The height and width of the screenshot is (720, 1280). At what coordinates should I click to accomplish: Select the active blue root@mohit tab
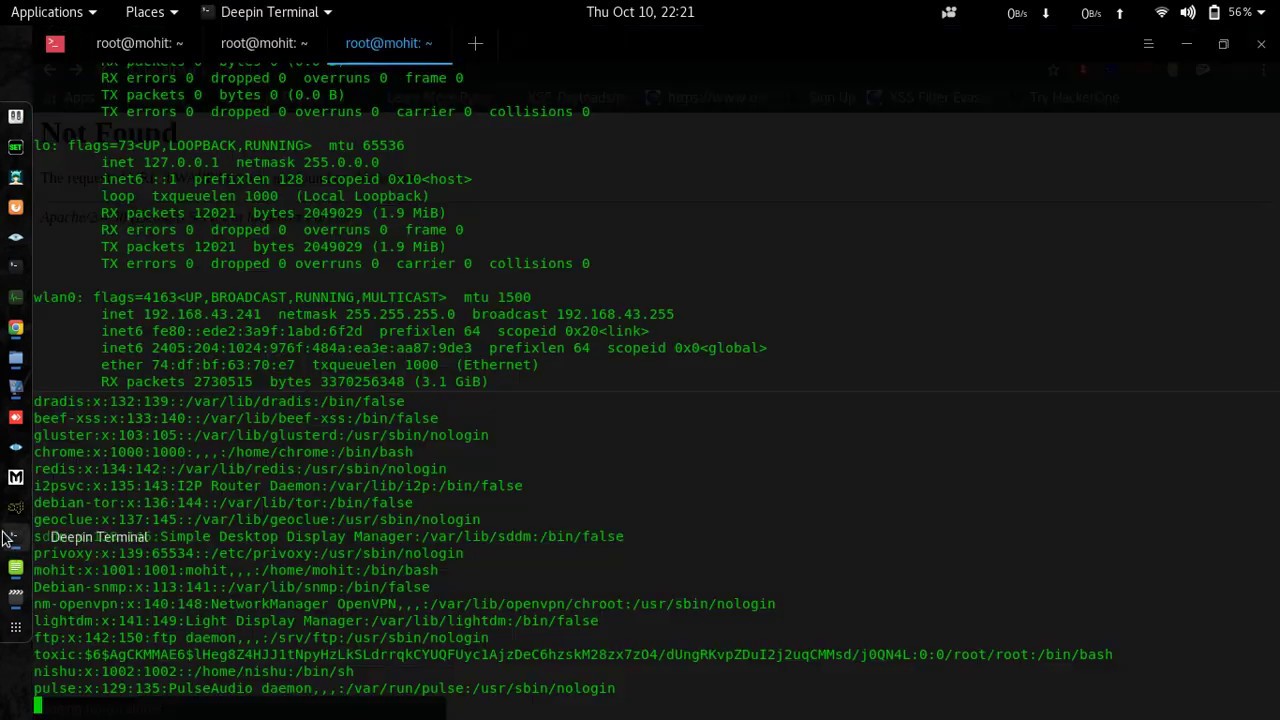[x=389, y=43]
